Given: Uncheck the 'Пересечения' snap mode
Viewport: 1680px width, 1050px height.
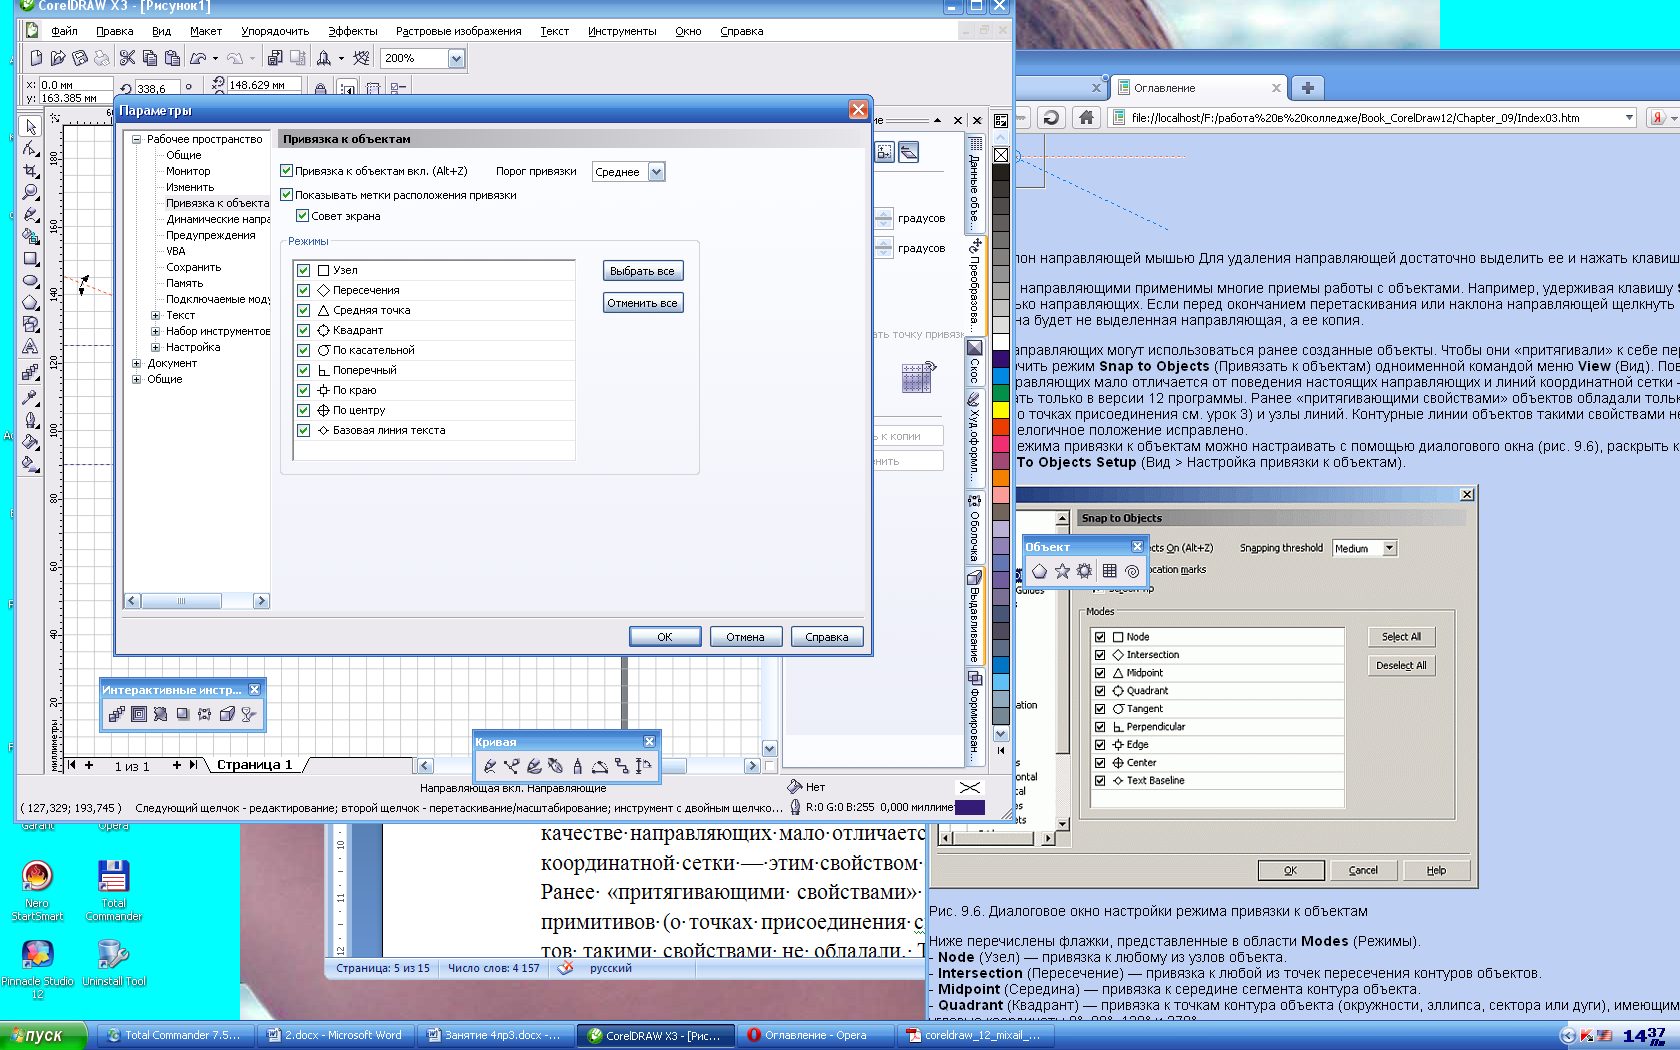Looking at the screenshot, I should (x=304, y=290).
